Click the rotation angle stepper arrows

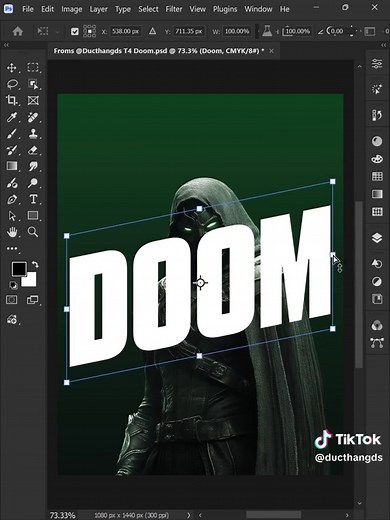click(x=352, y=31)
